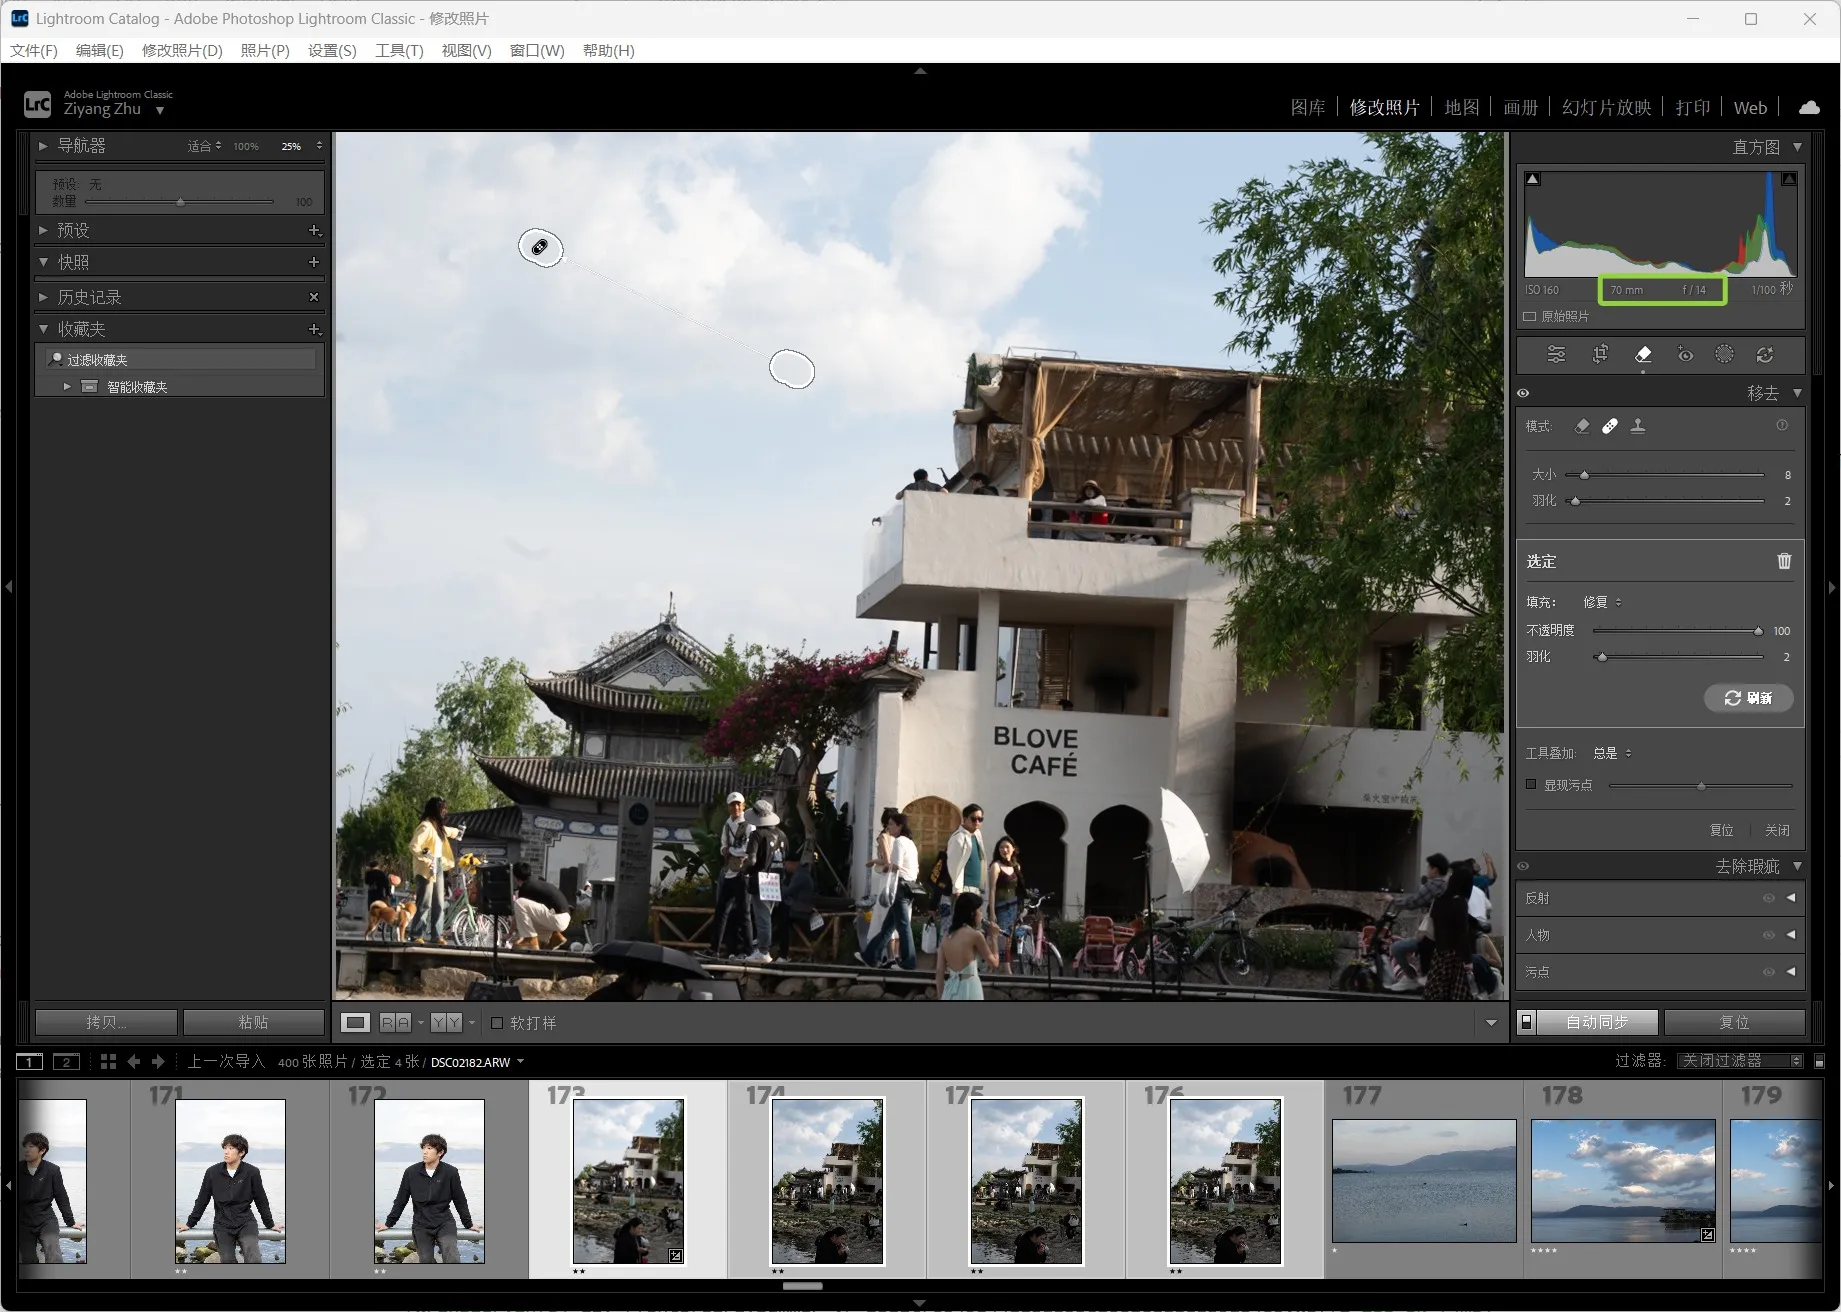Delete the selected spot with trash icon
Image resolution: width=1841 pixels, height=1312 pixels.
1784,561
